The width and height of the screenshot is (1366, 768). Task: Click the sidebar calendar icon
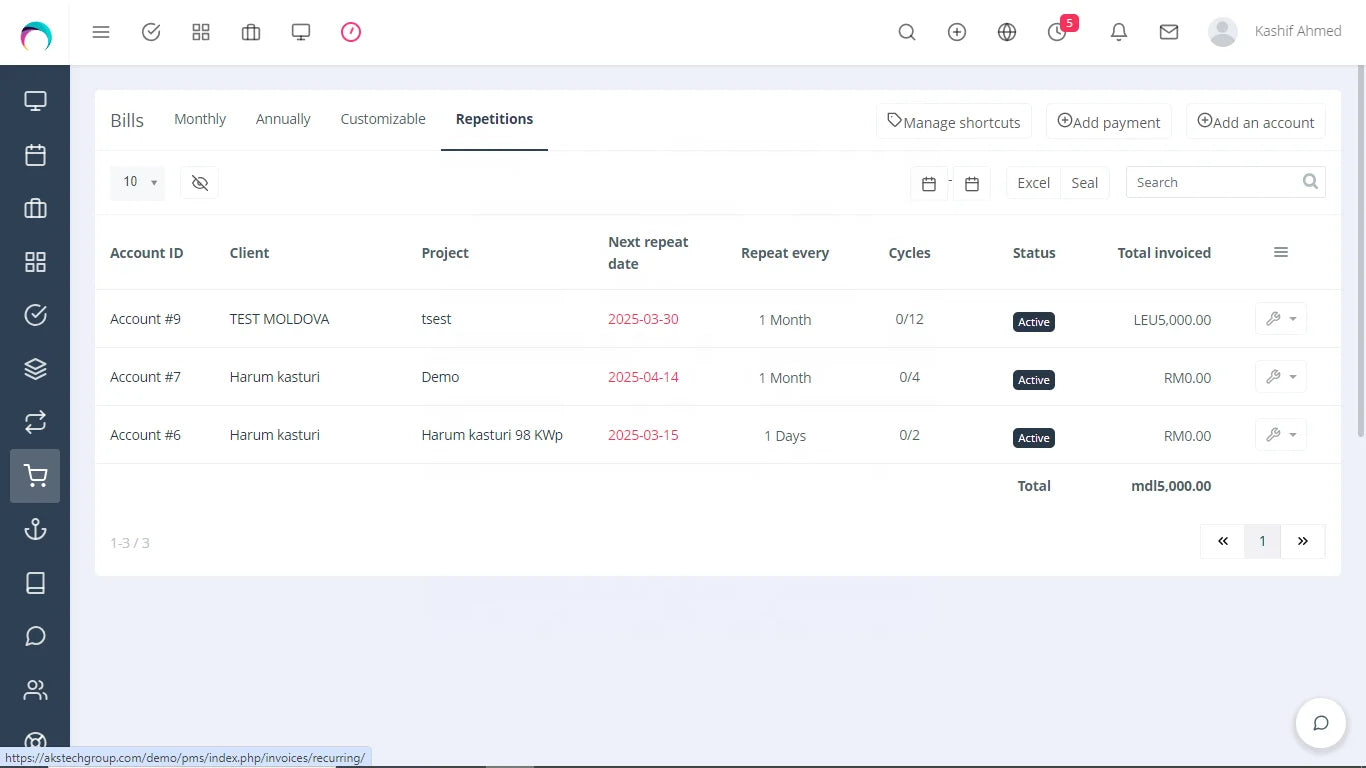tap(35, 155)
